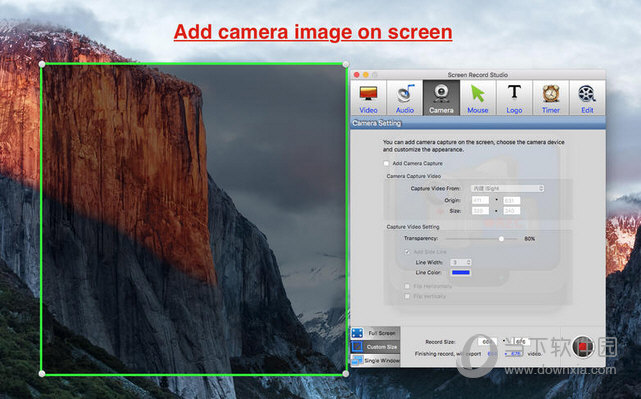Click the second Origin coordinate field

(512, 200)
